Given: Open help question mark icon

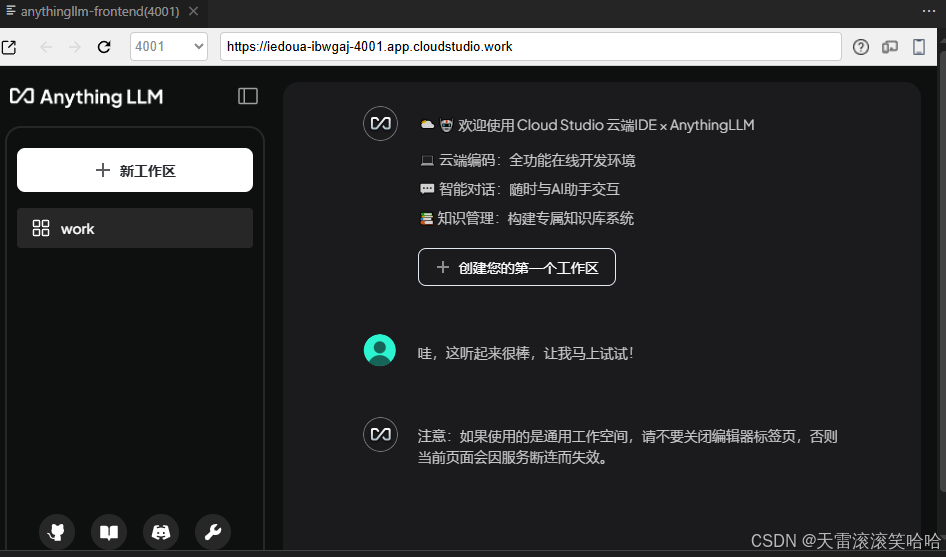Looking at the screenshot, I should pos(861,47).
